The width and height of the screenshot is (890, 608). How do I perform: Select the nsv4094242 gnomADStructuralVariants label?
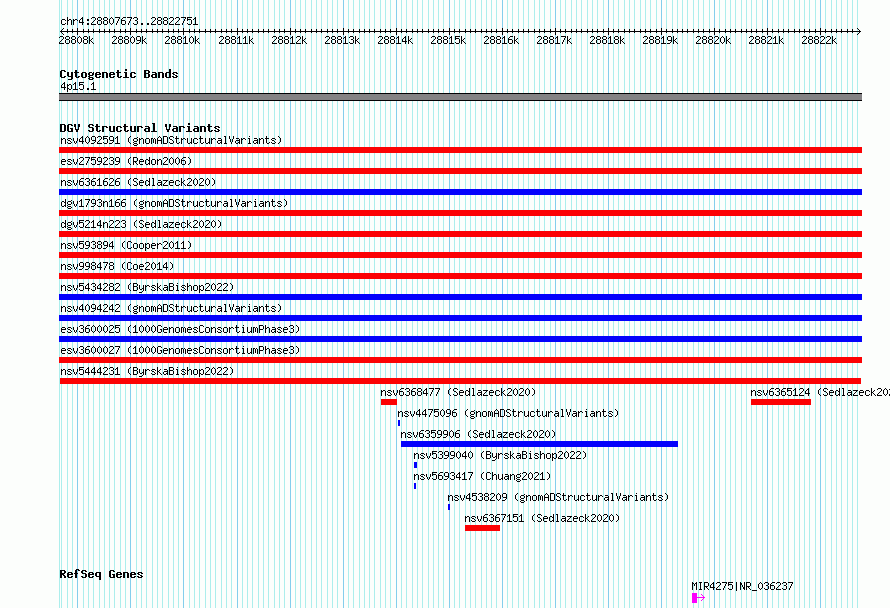pyautogui.click(x=171, y=308)
